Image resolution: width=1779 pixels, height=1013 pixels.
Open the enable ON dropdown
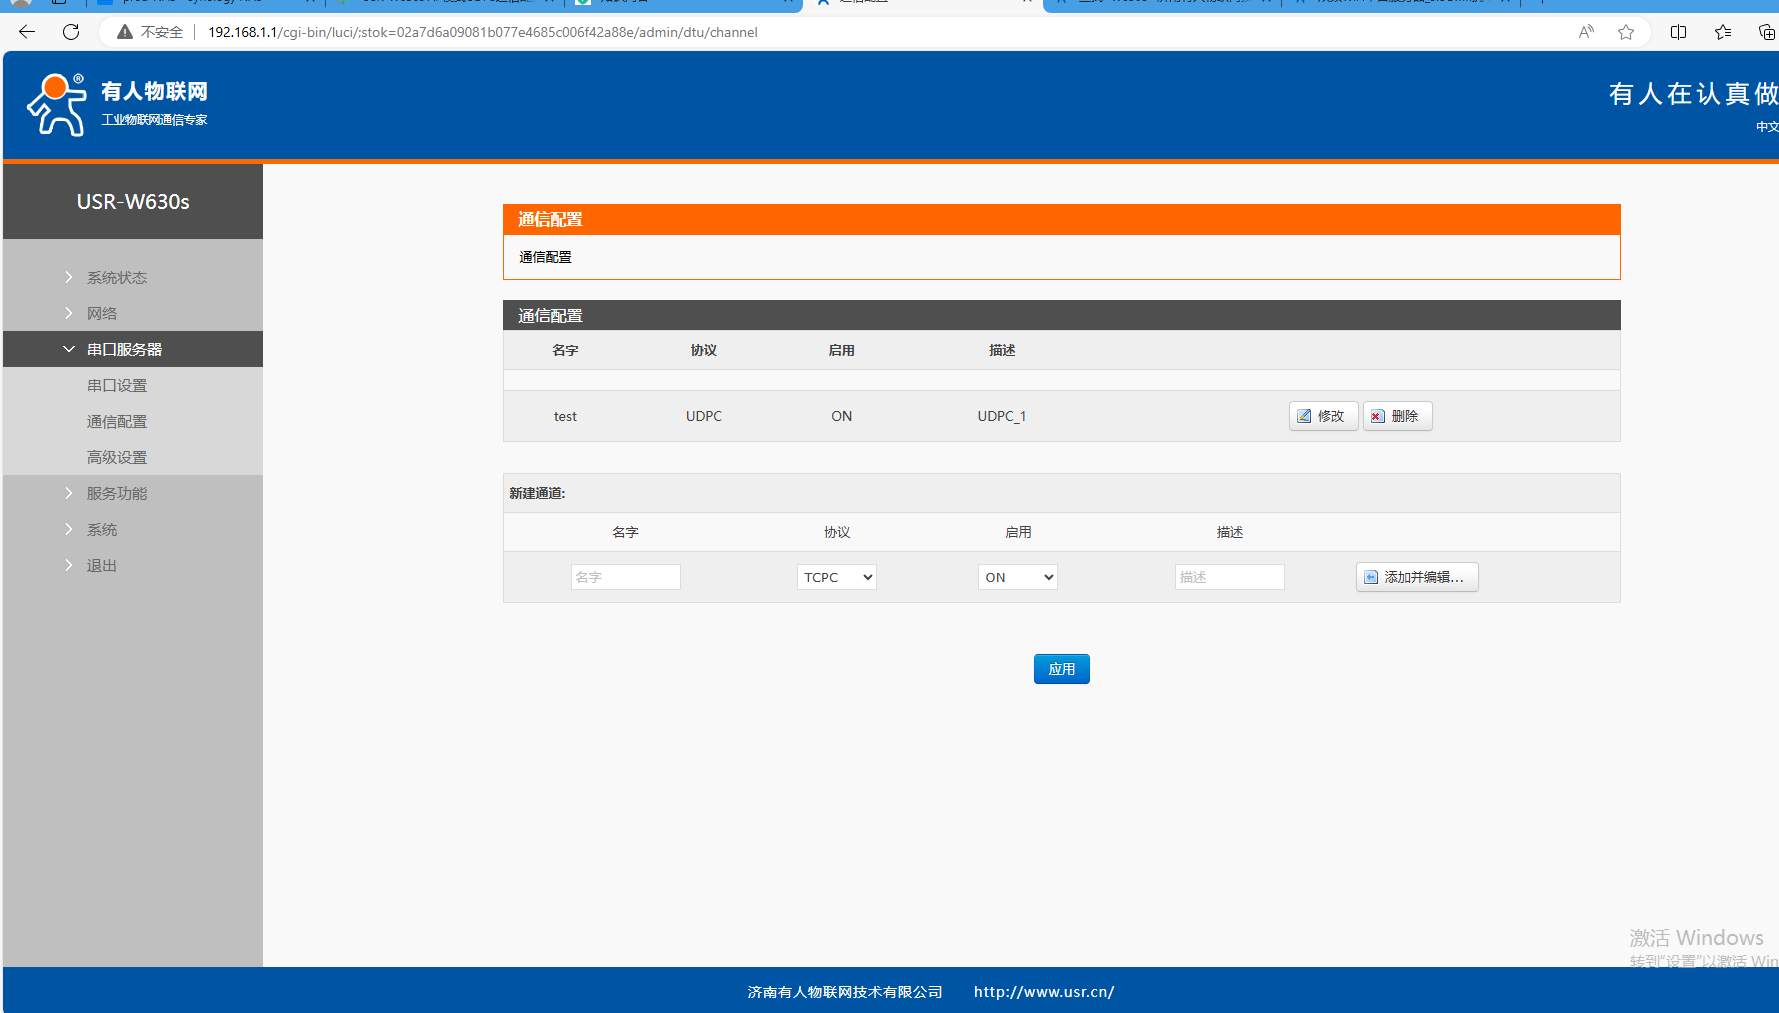tap(1017, 577)
